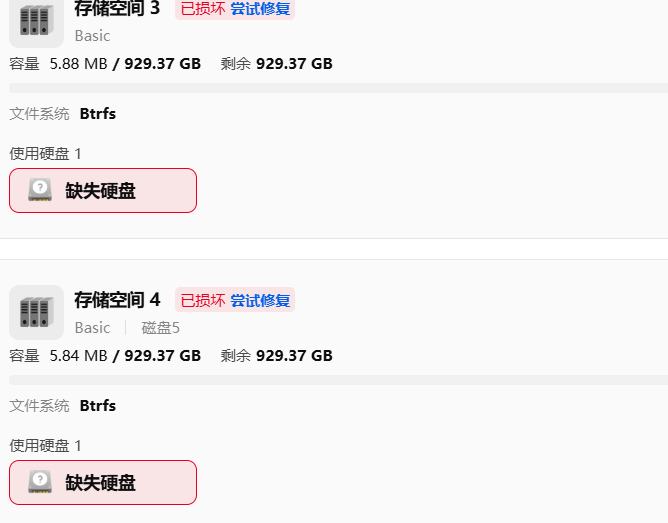Click the Basic type label of 存储空间 4
Image resolution: width=668 pixels, height=523 pixels.
click(92, 327)
